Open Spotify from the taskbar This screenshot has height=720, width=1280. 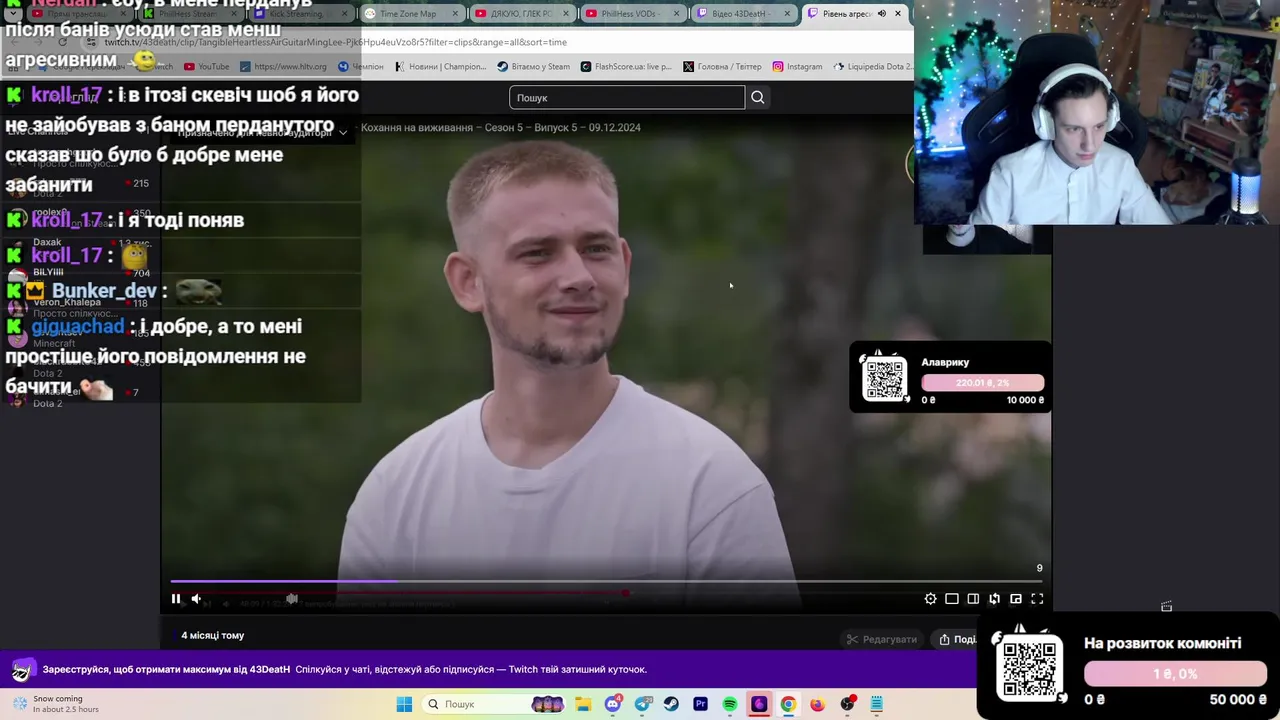[x=730, y=704]
